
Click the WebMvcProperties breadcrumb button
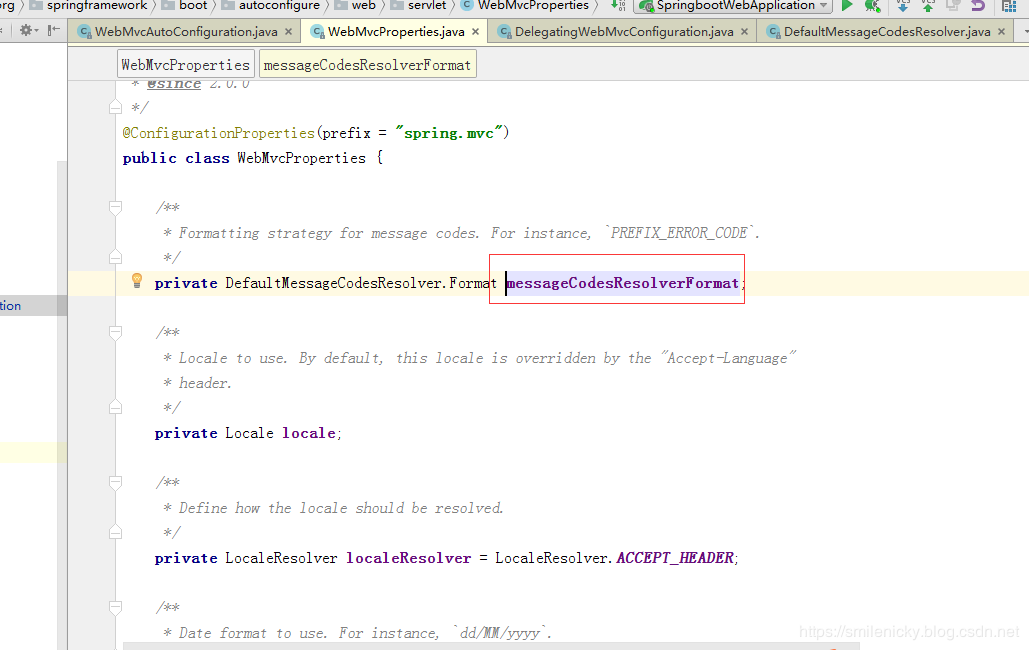click(x=186, y=65)
